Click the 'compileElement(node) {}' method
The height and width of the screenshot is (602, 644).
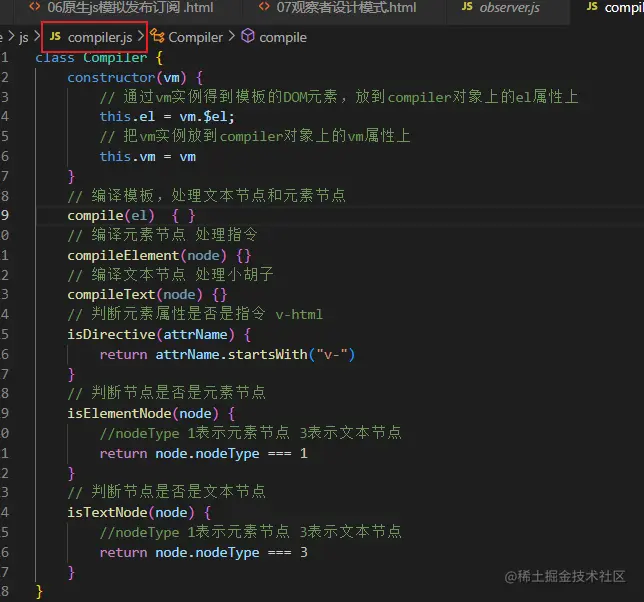[159, 255]
